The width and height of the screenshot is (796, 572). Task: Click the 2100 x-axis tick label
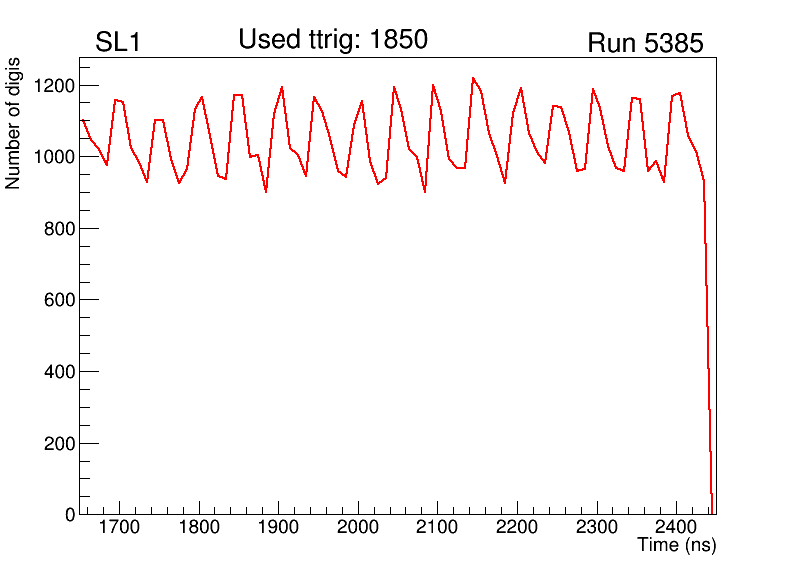[437, 527]
